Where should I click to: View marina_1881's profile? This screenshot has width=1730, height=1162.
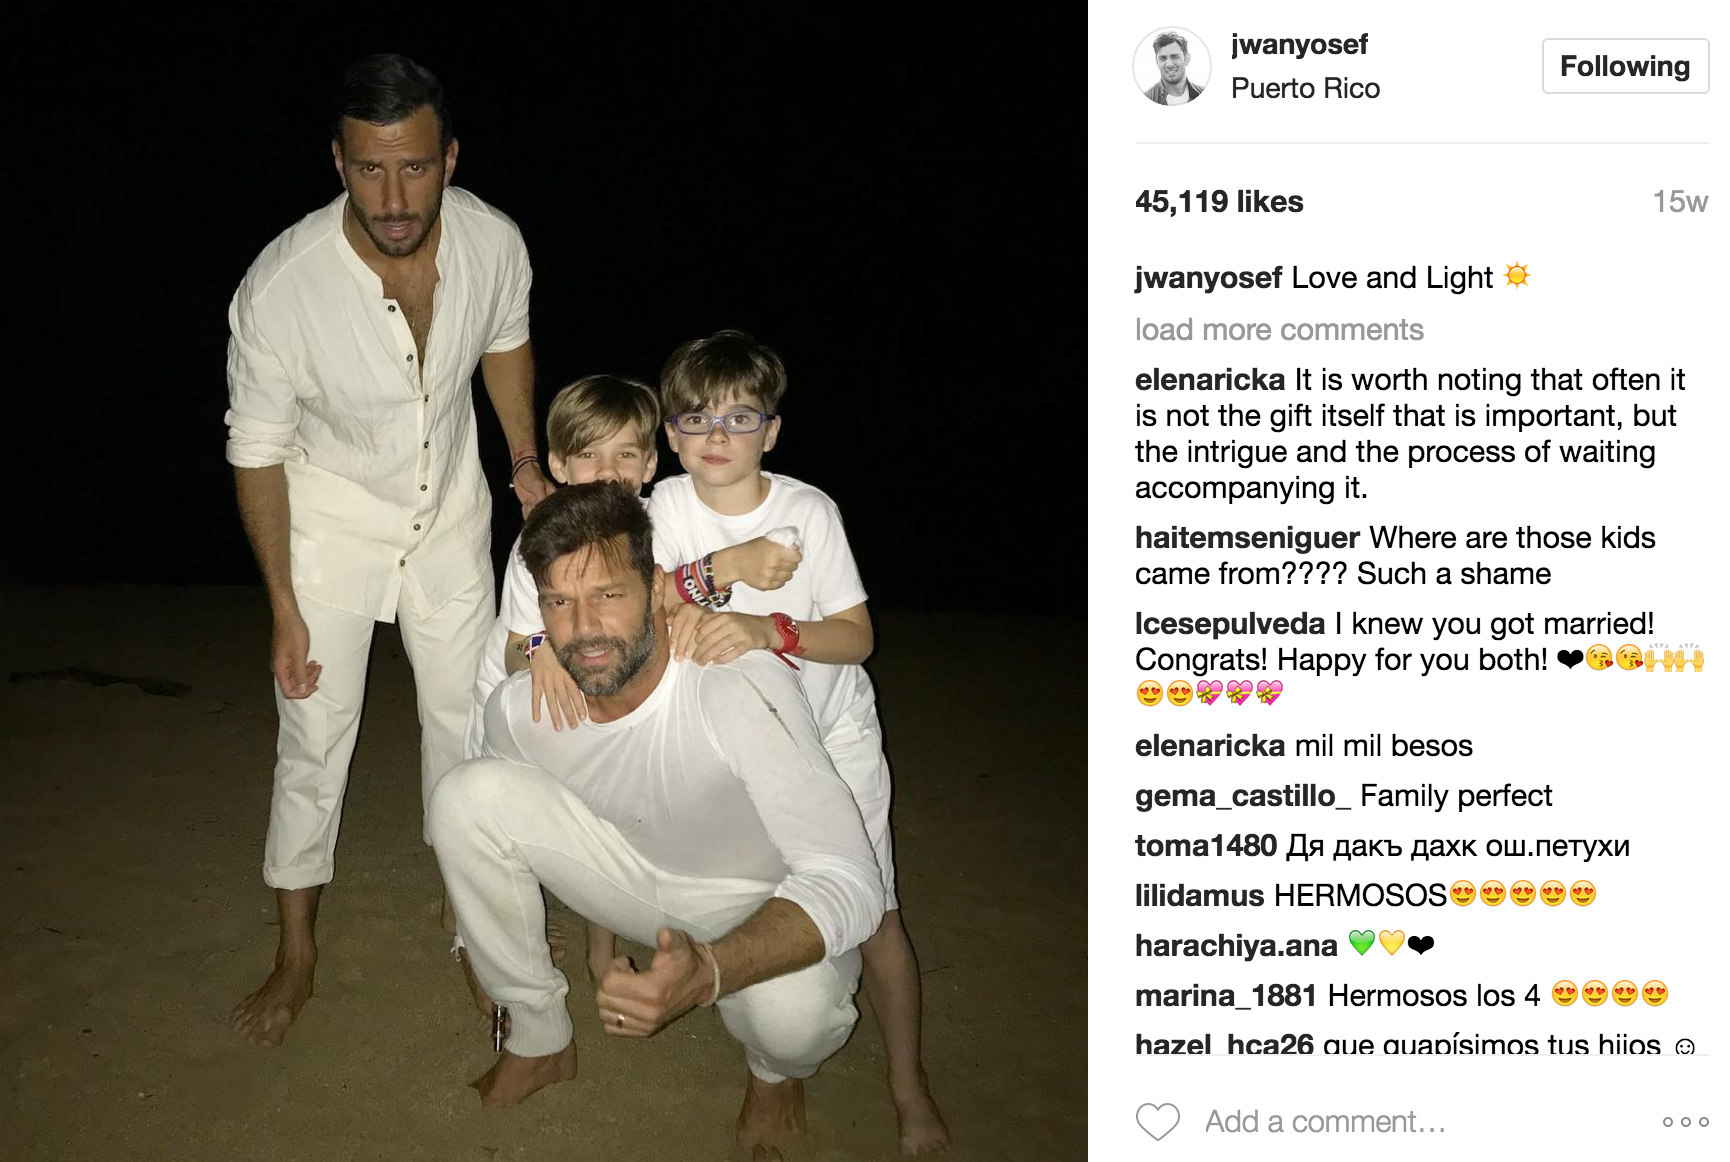1226,996
